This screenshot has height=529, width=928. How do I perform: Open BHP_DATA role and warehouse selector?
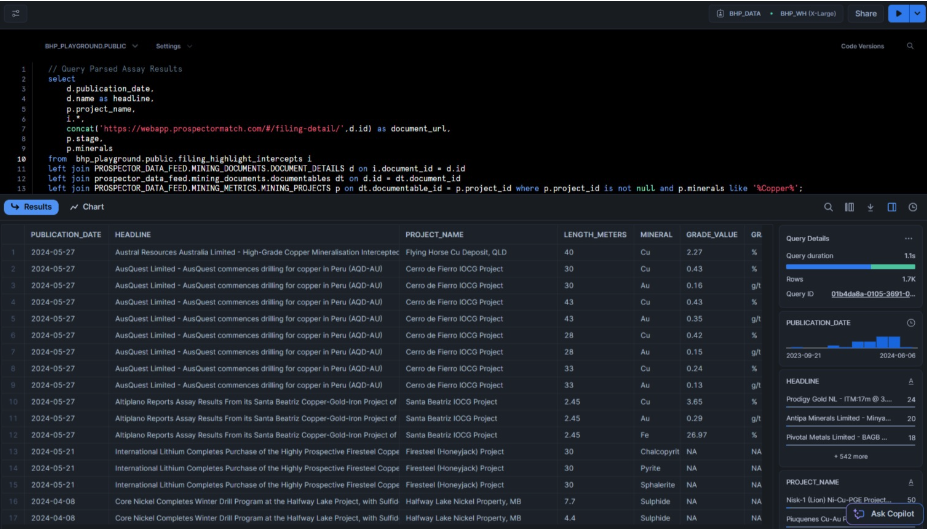[778, 13]
